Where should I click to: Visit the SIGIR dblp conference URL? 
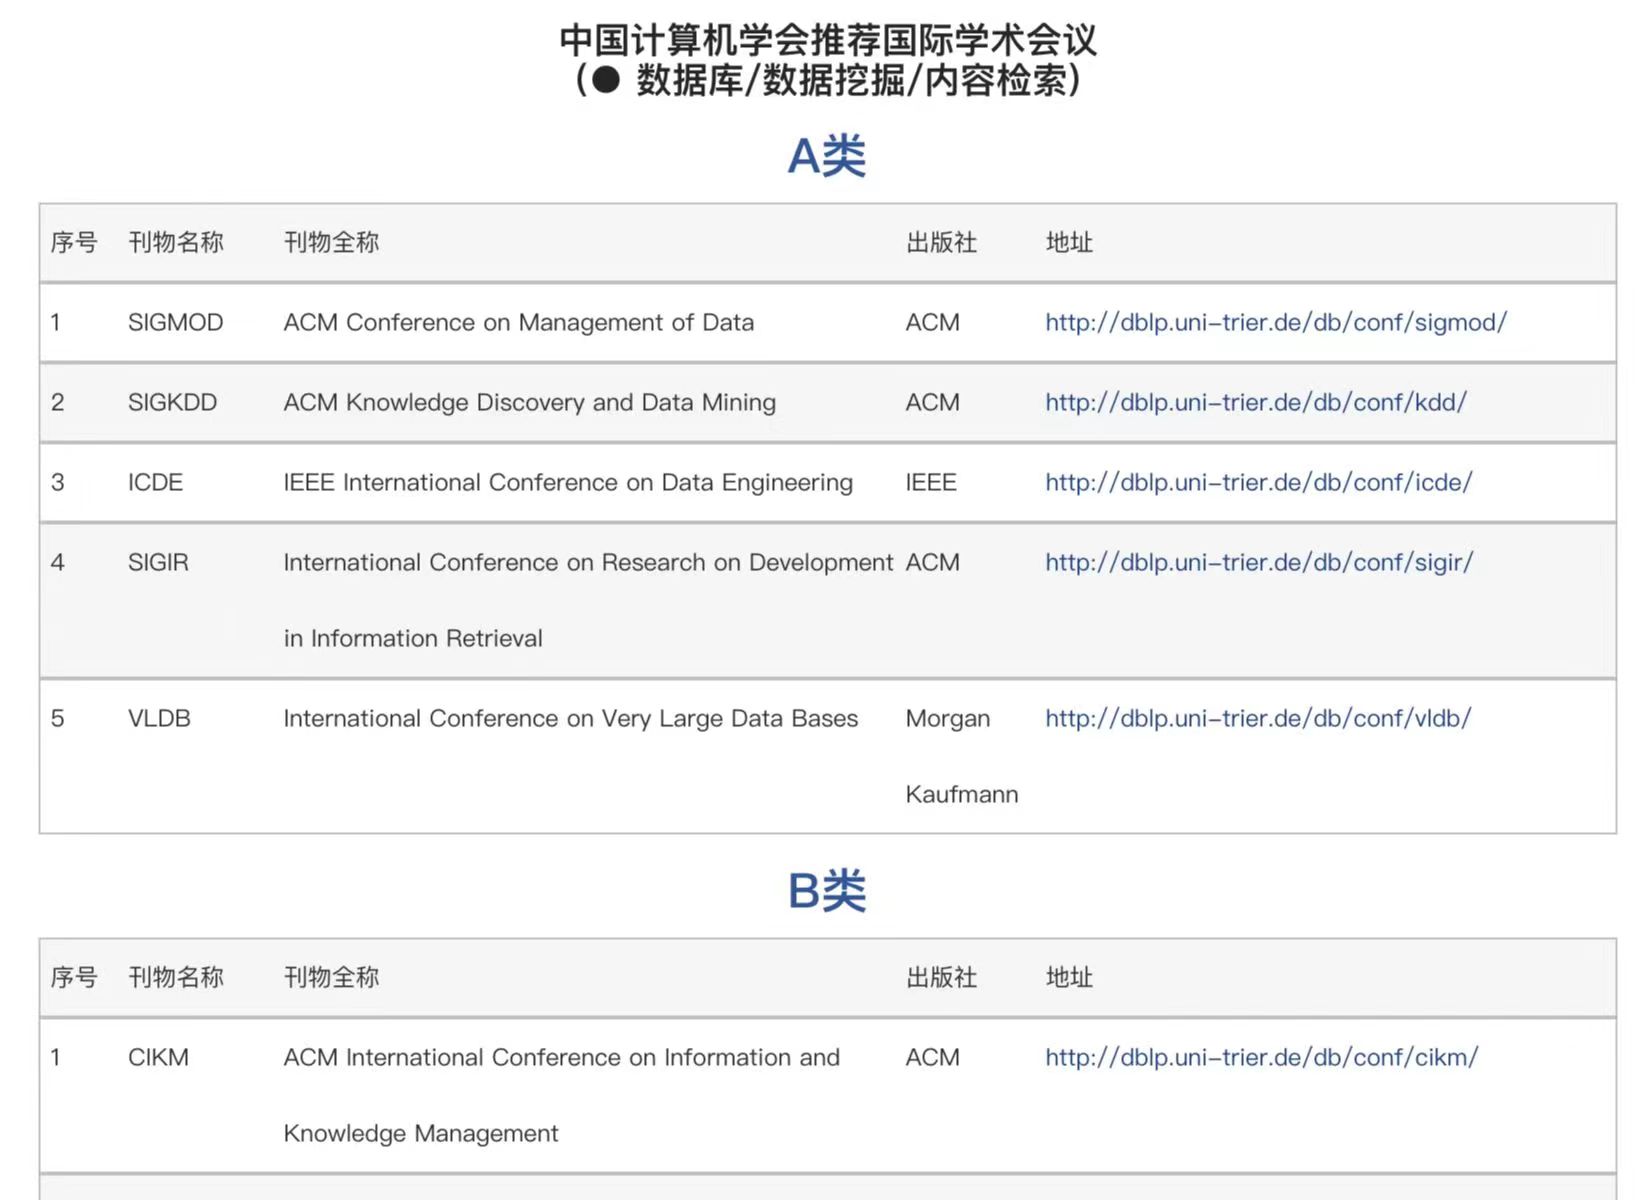[1258, 562]
